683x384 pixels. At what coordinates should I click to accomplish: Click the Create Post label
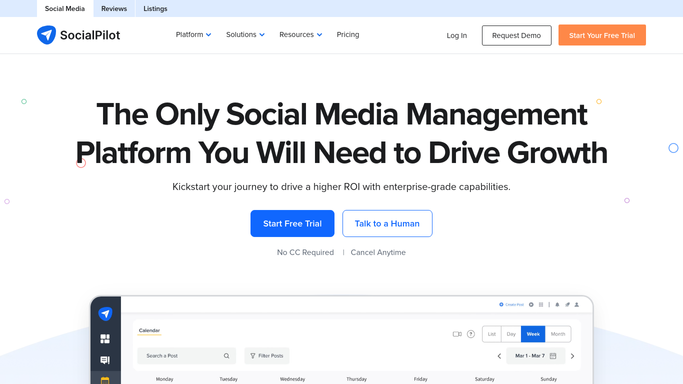click(x=514, y=305)
